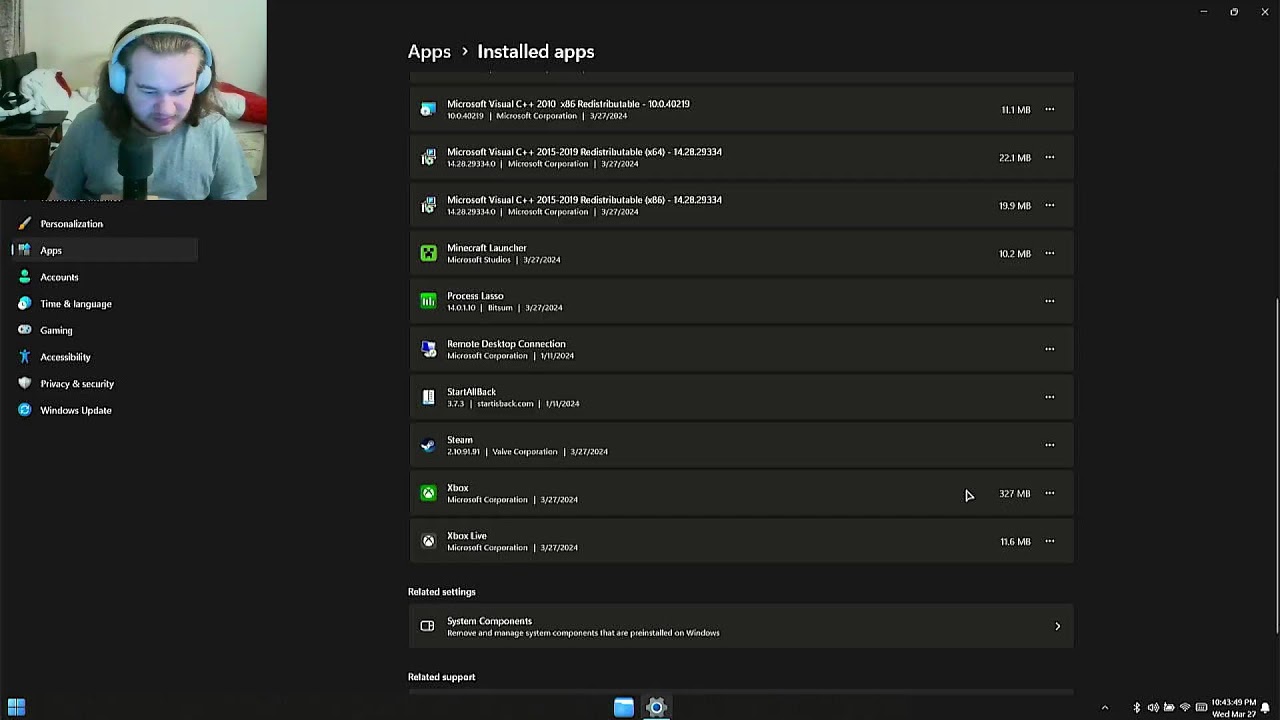
Task: Show more options for Process Lasso
Action: (1049, 301)
